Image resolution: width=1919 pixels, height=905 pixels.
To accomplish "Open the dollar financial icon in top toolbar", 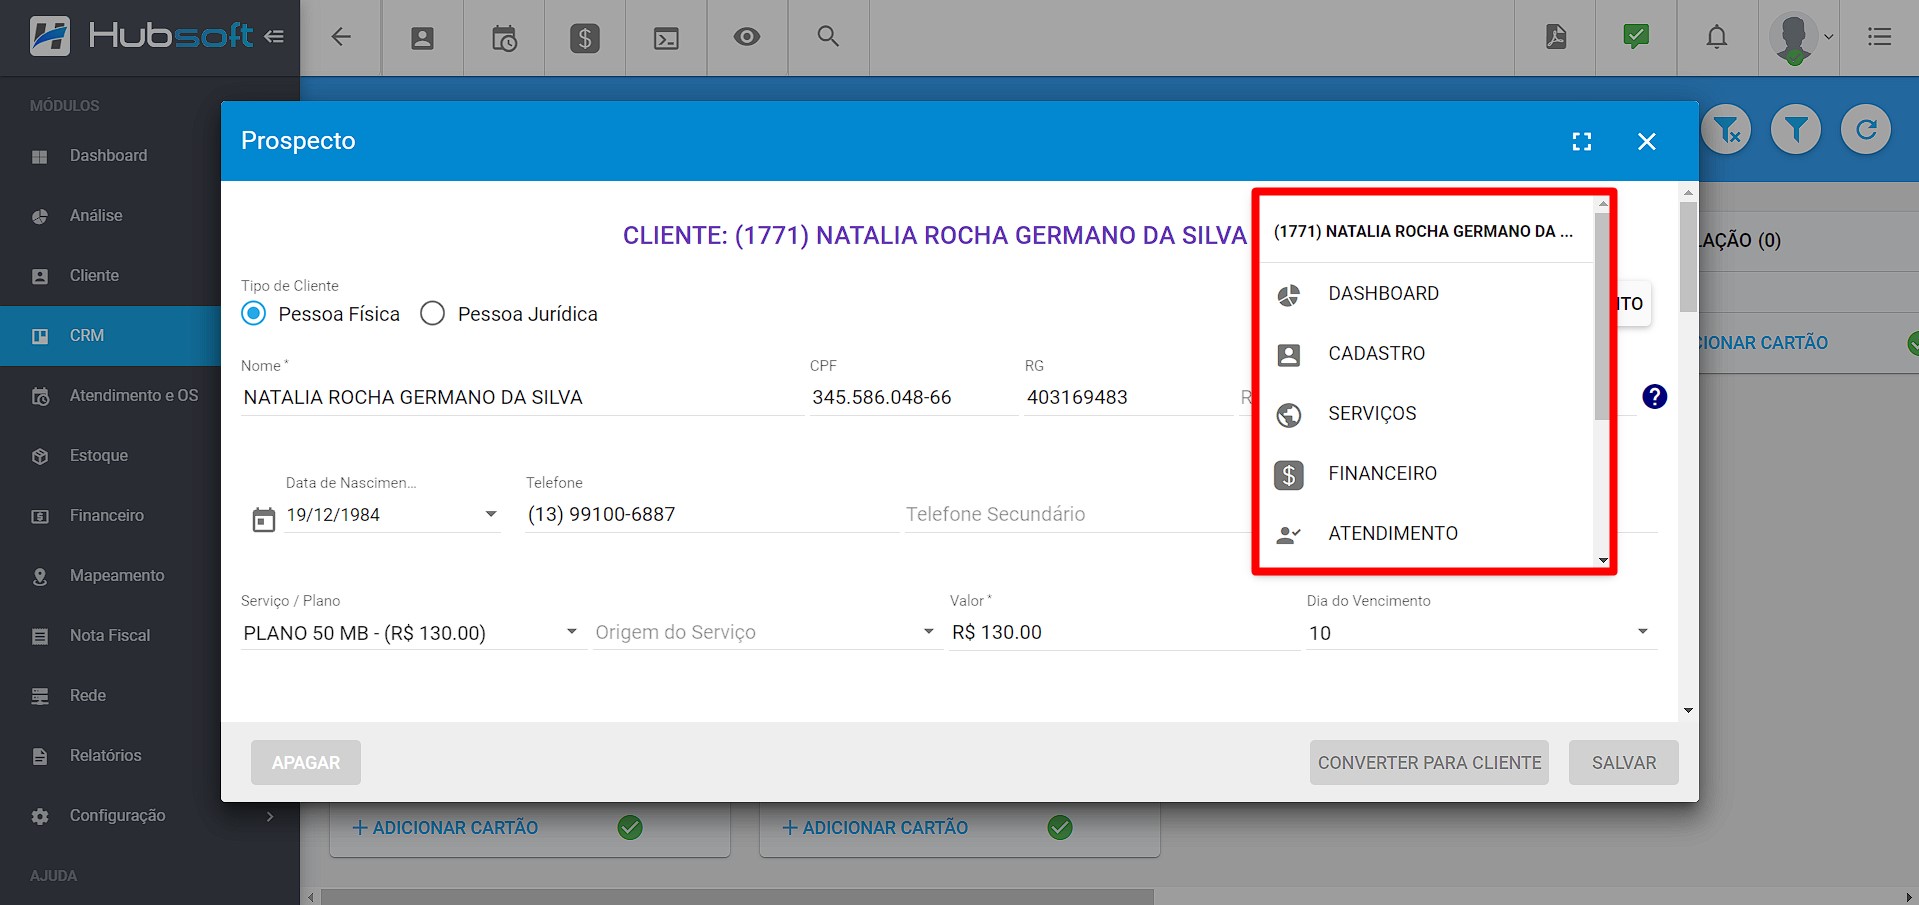I will pyautogui.click(x=585, y=38).
